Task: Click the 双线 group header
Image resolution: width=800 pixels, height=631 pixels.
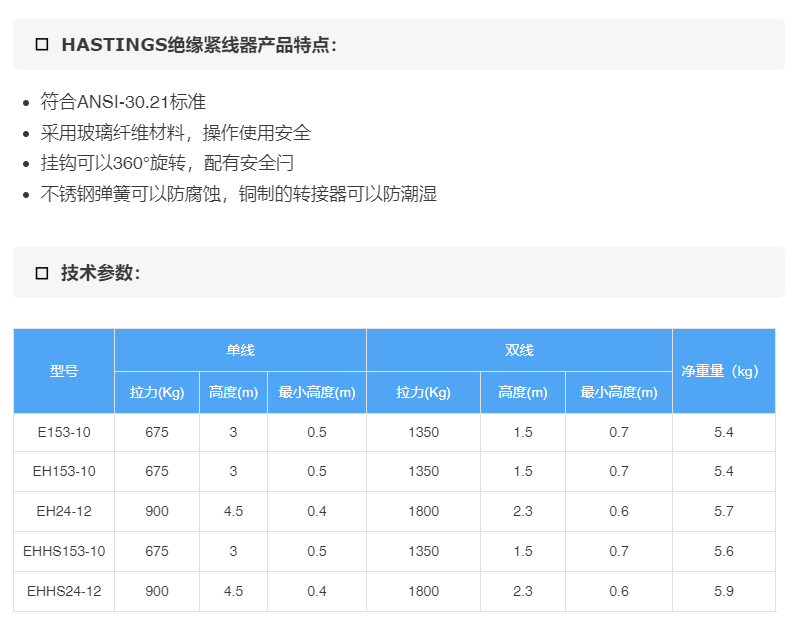Action: click(x=519, y=350)
